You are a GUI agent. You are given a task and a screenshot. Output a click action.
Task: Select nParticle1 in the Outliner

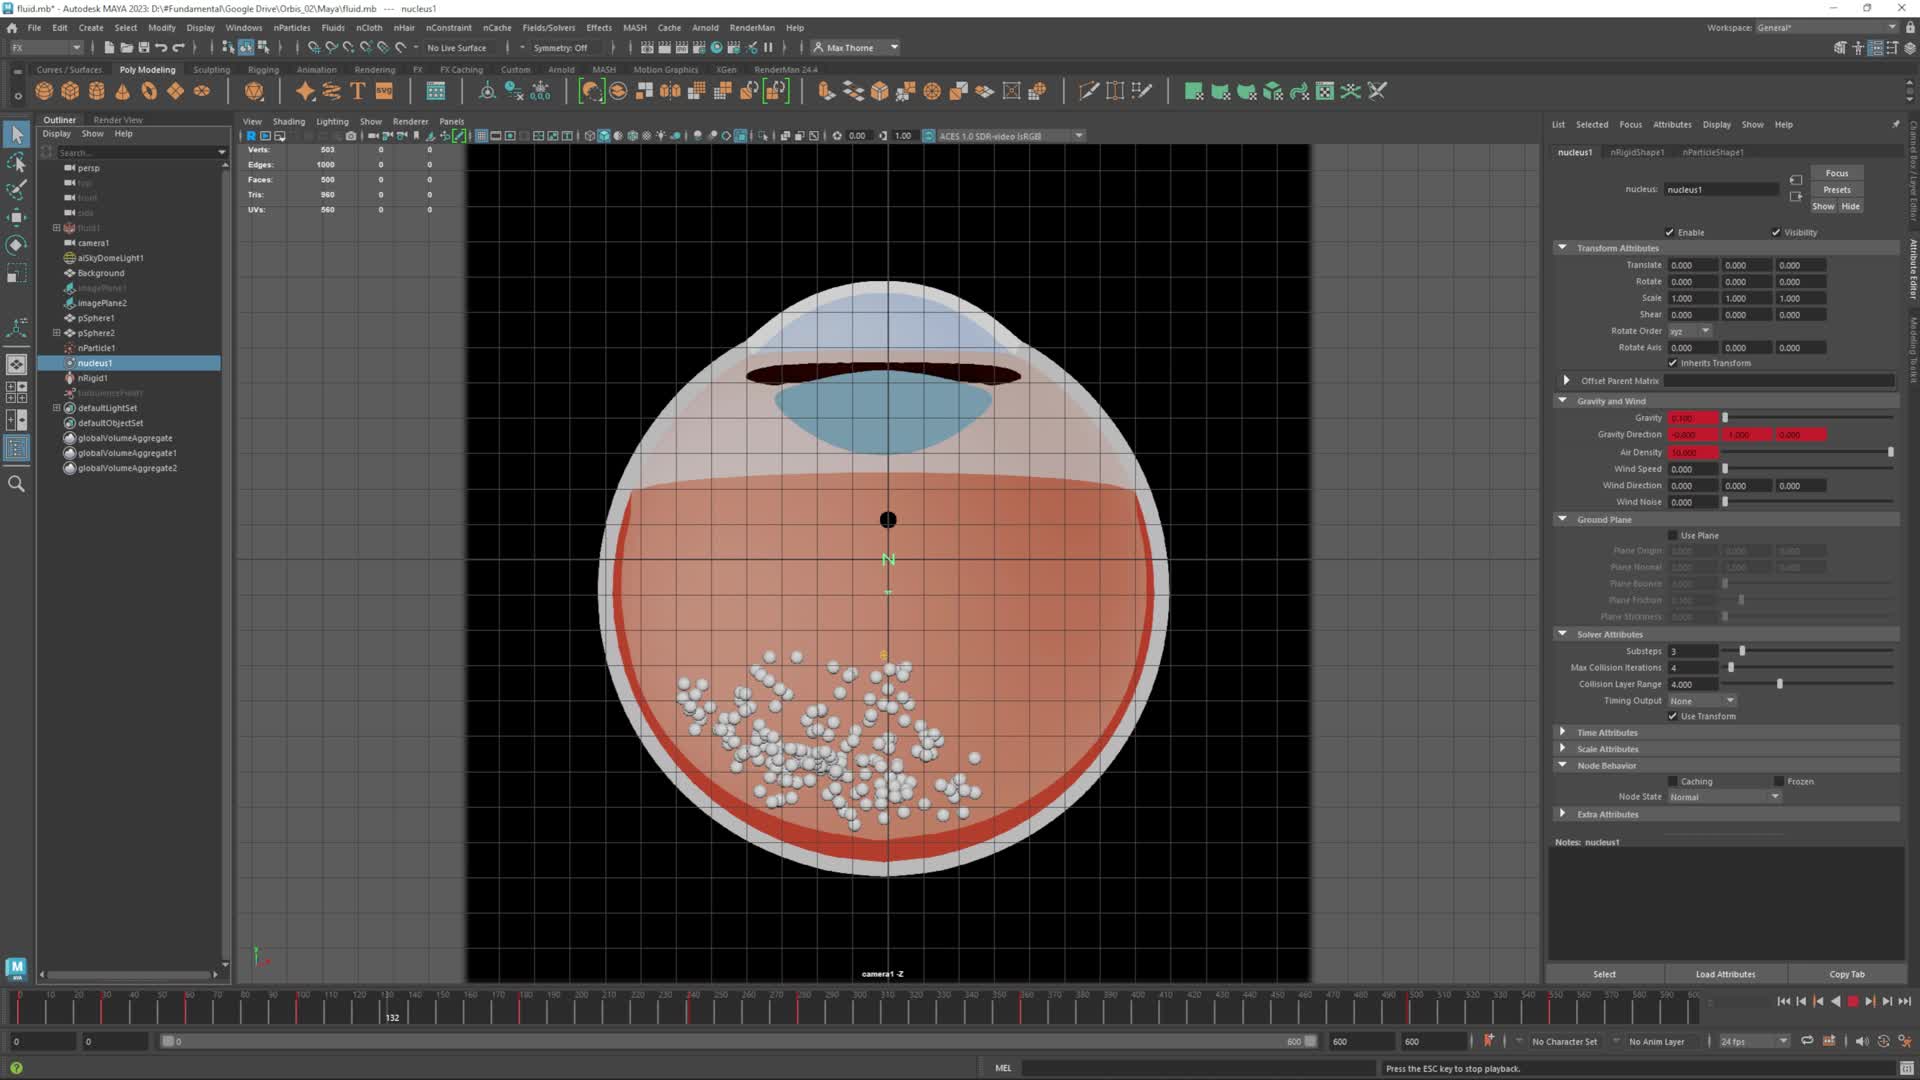(x=96, y=348)
